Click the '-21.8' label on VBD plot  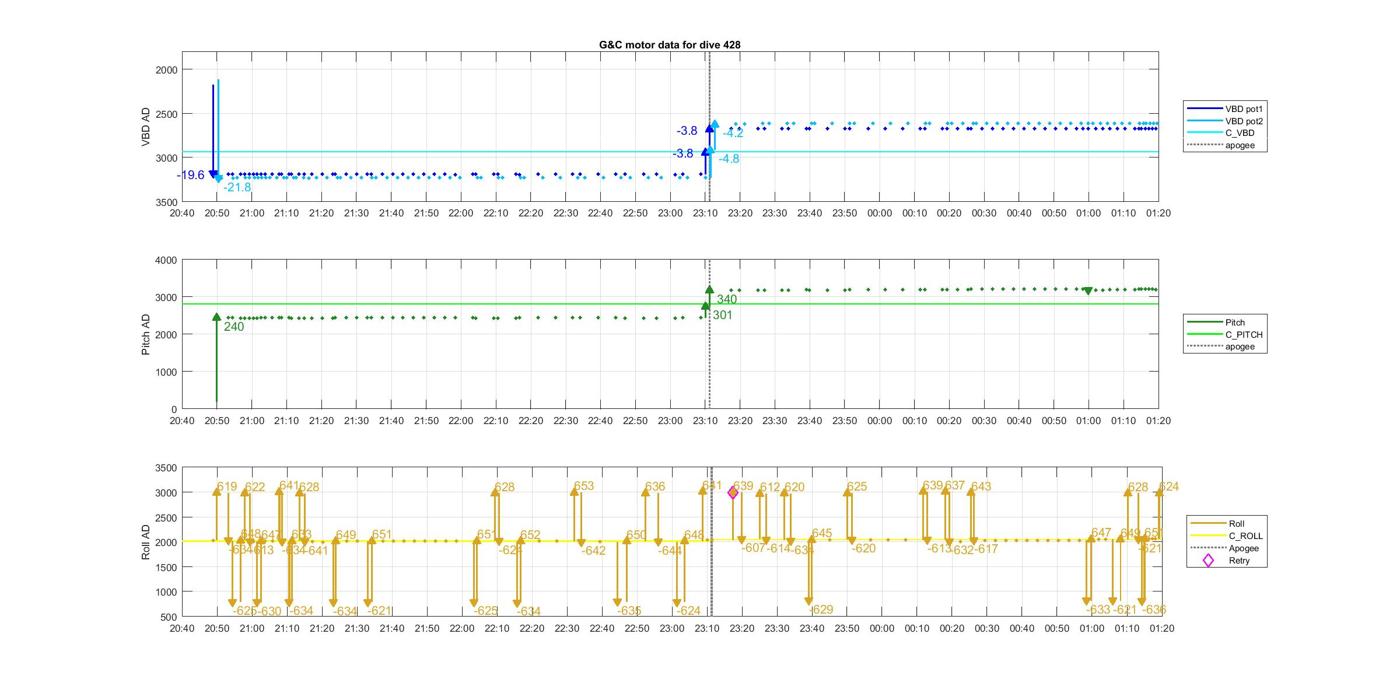238,187
